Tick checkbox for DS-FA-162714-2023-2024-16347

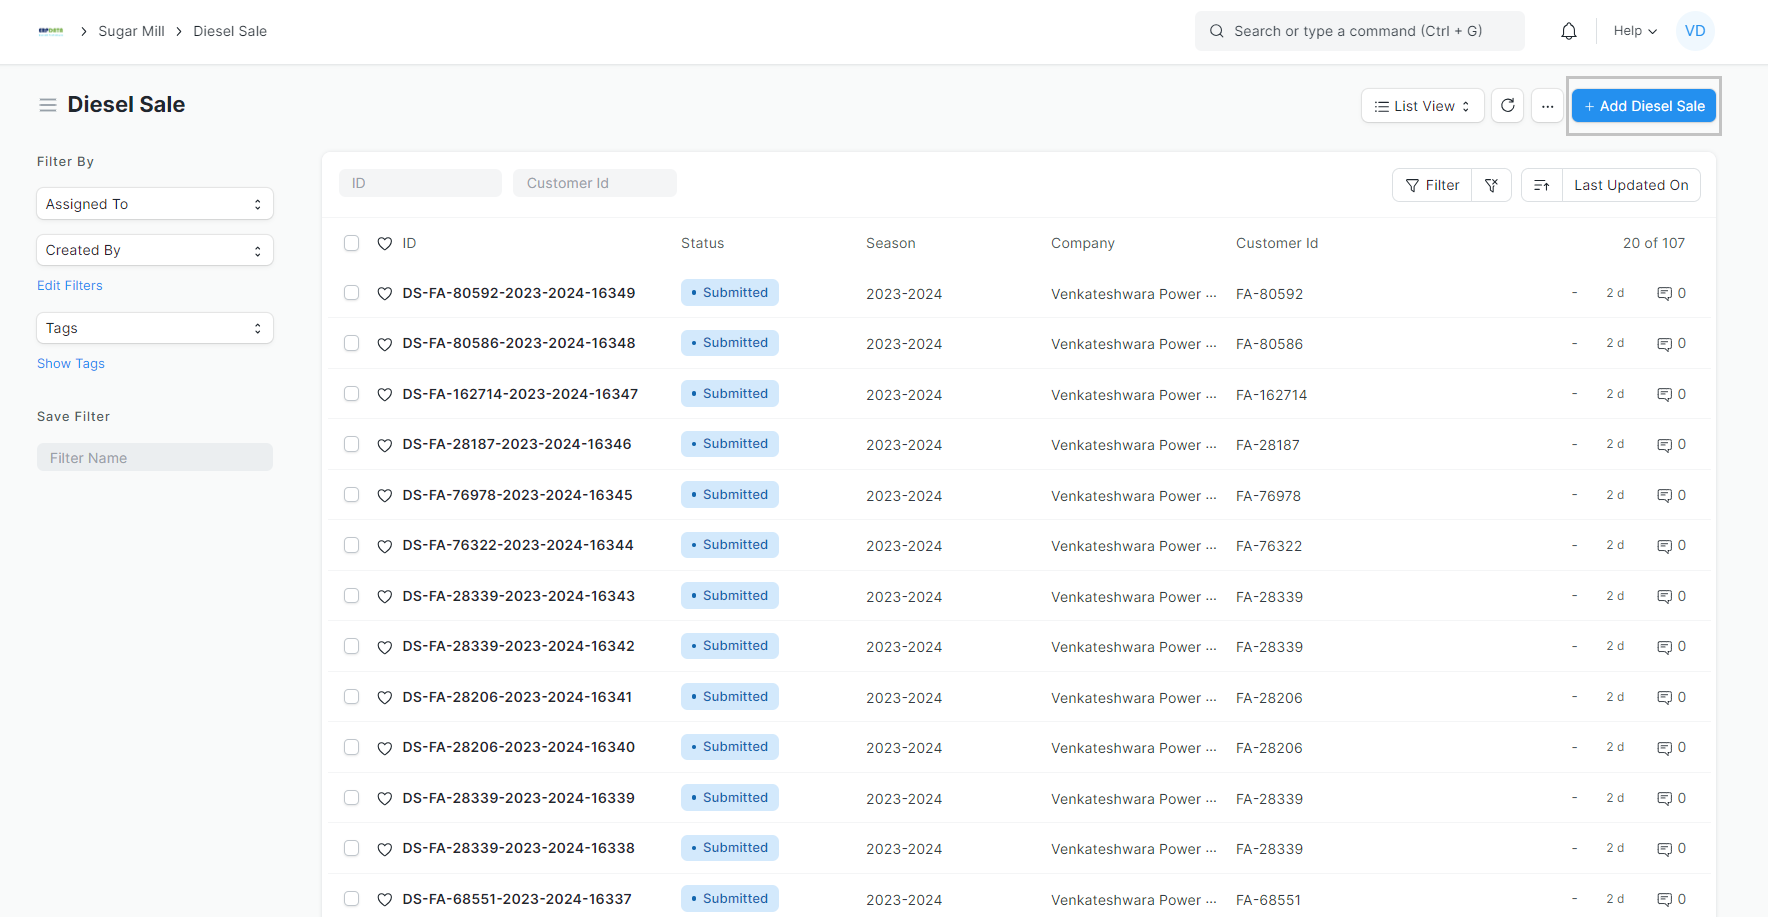(x=351, y=394)
